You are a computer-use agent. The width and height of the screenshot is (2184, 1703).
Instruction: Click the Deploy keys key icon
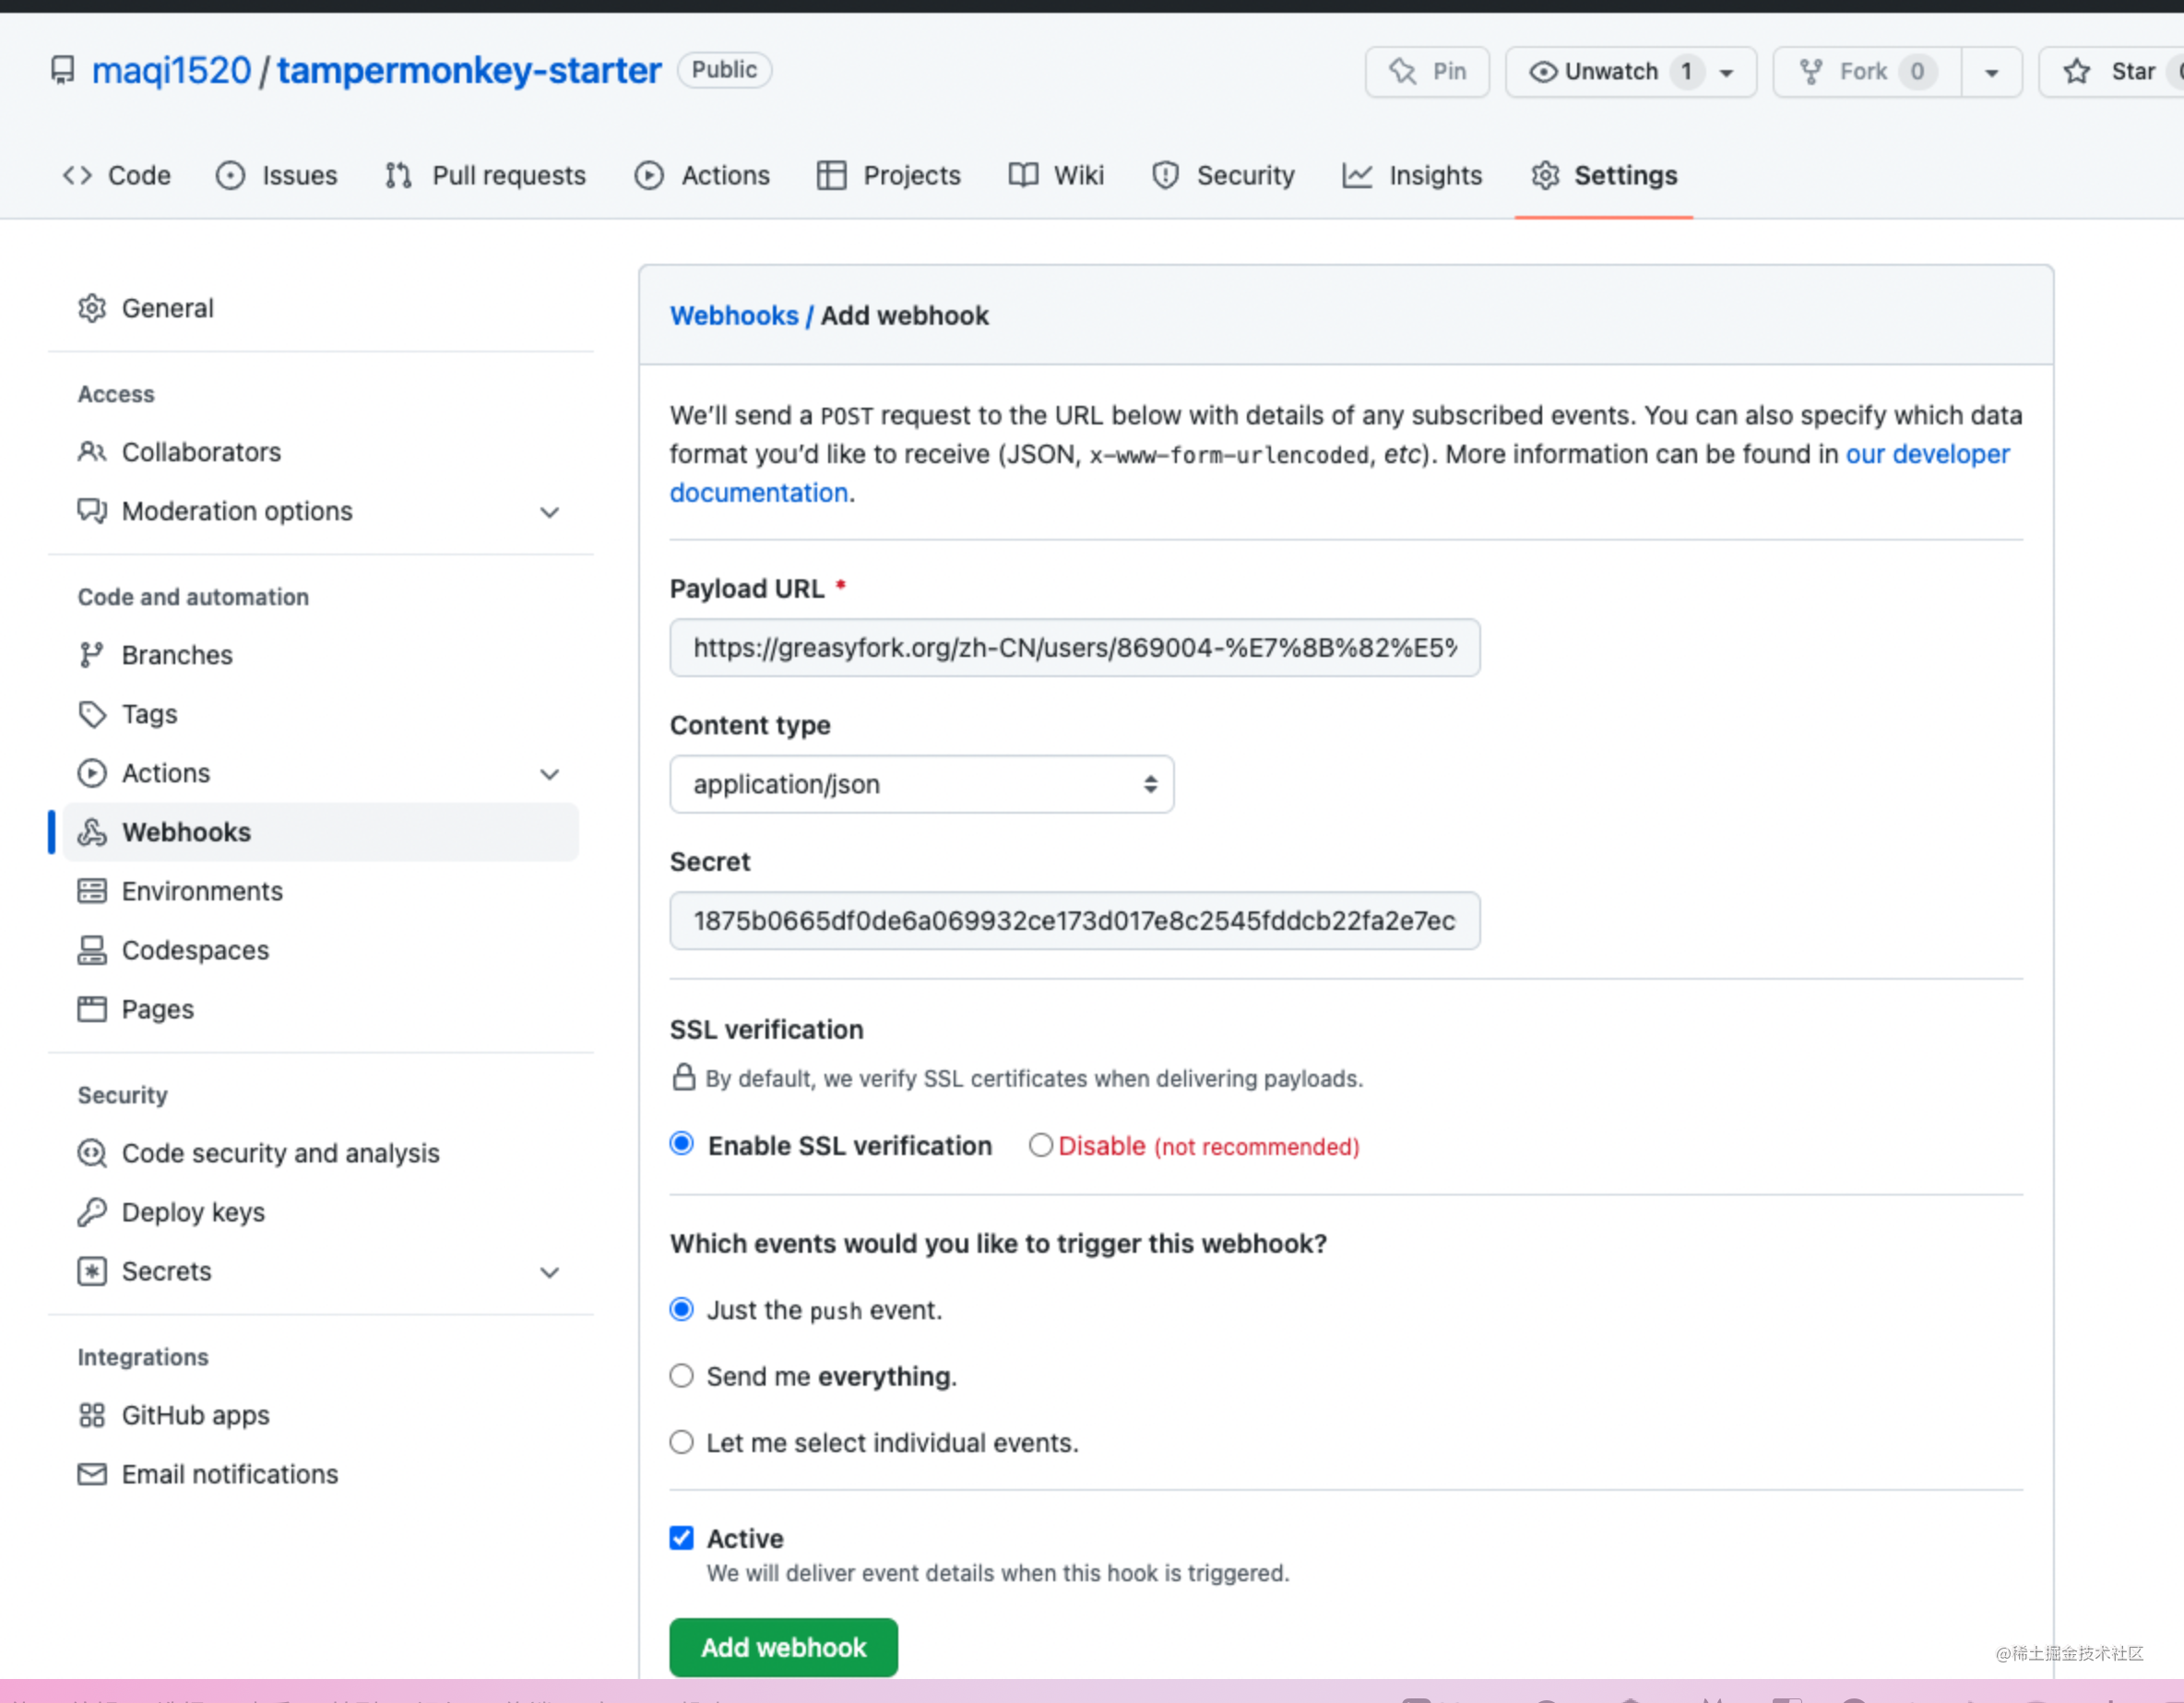92,1212
